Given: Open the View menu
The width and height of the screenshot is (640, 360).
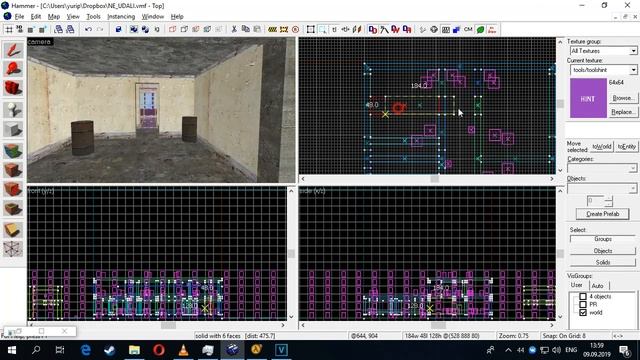Looking at the screenshot, I should [73, 17].
